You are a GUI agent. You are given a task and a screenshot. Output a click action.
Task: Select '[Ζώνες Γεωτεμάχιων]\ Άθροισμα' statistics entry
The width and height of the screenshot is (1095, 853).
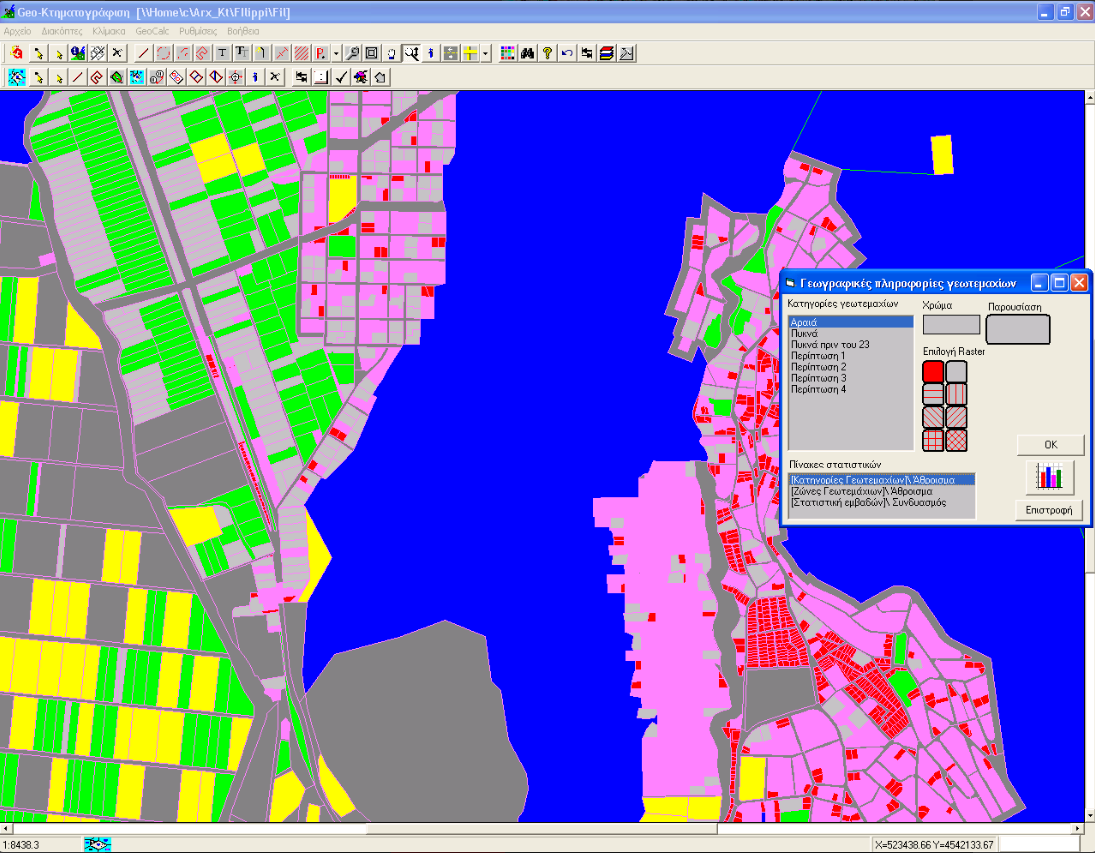(861, 491)
